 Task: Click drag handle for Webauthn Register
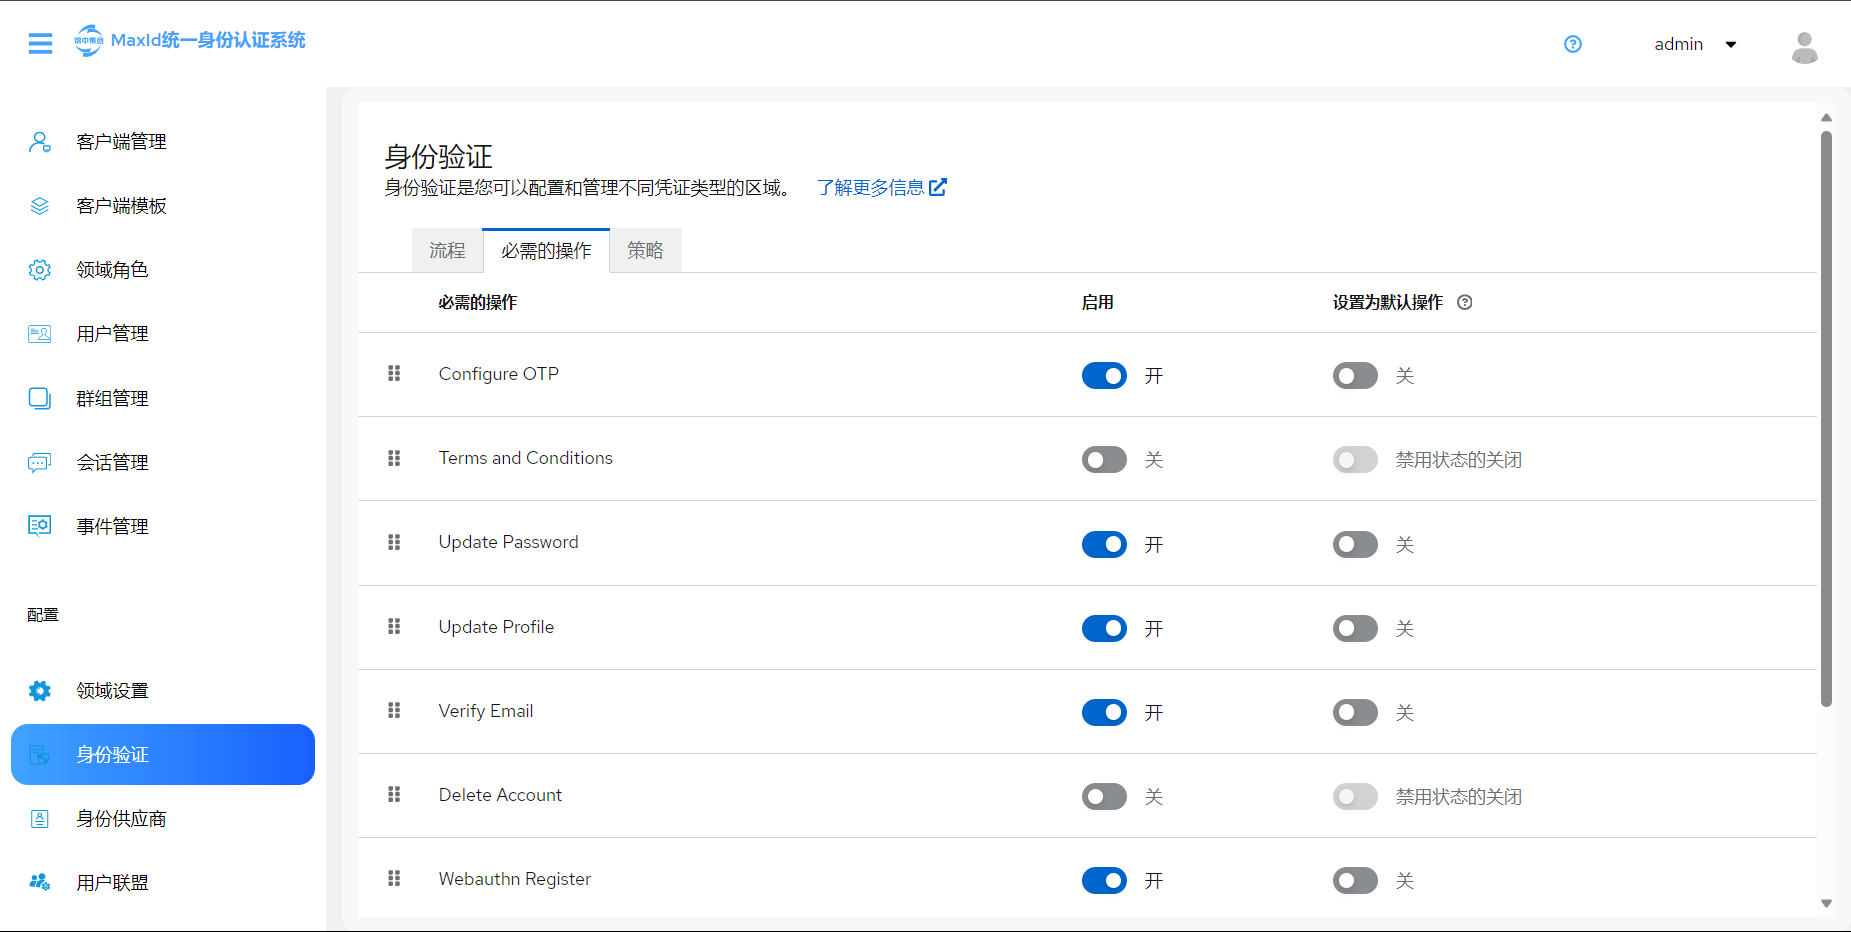click(394, 878)
